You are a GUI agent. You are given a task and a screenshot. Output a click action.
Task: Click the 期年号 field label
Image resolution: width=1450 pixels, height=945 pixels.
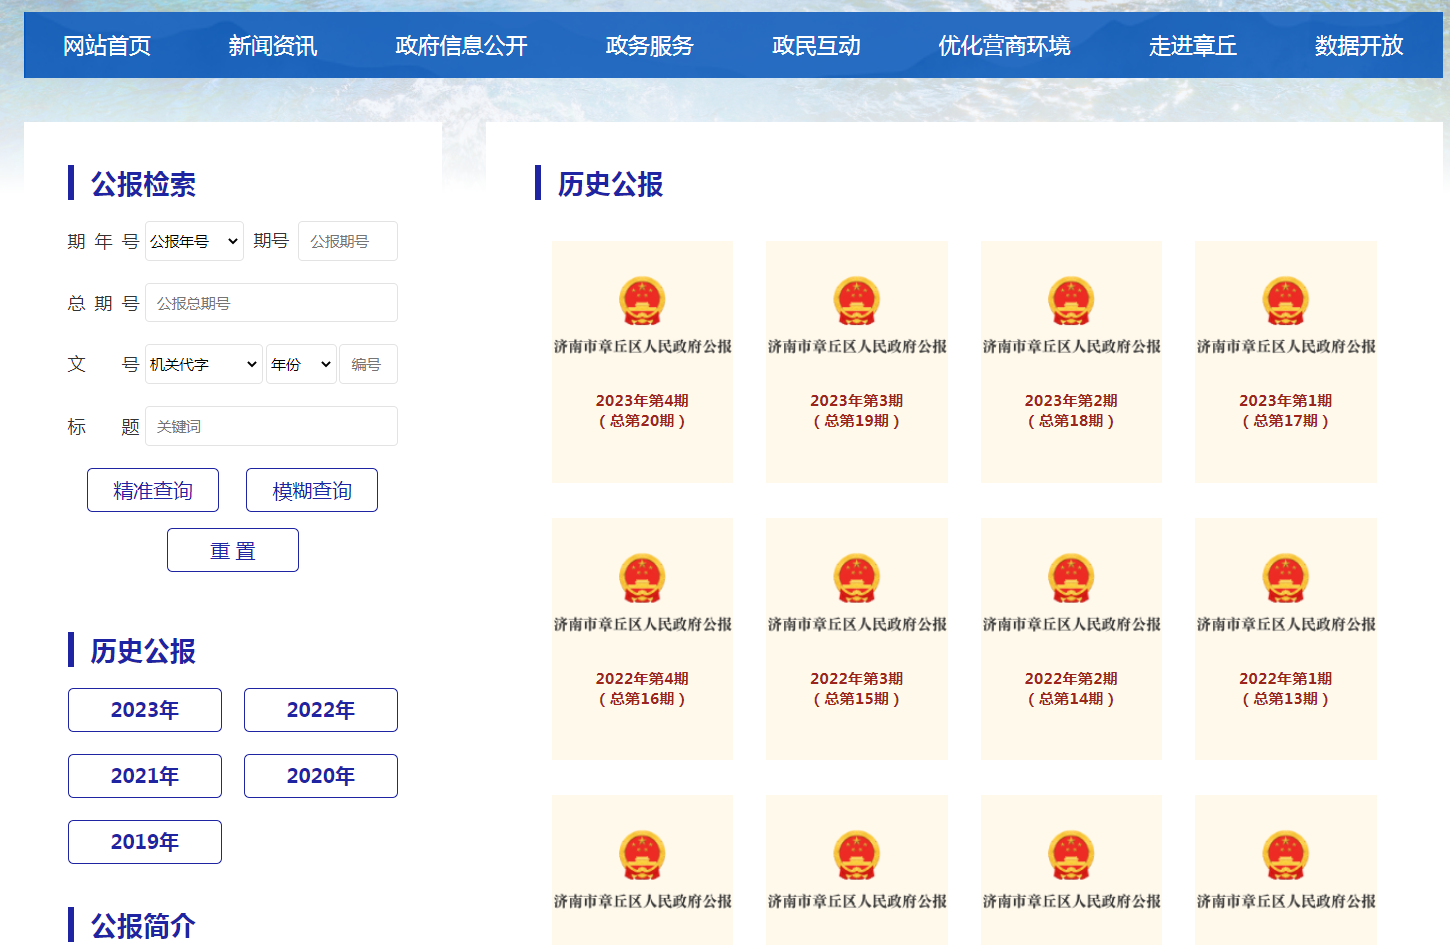point(103,241)
